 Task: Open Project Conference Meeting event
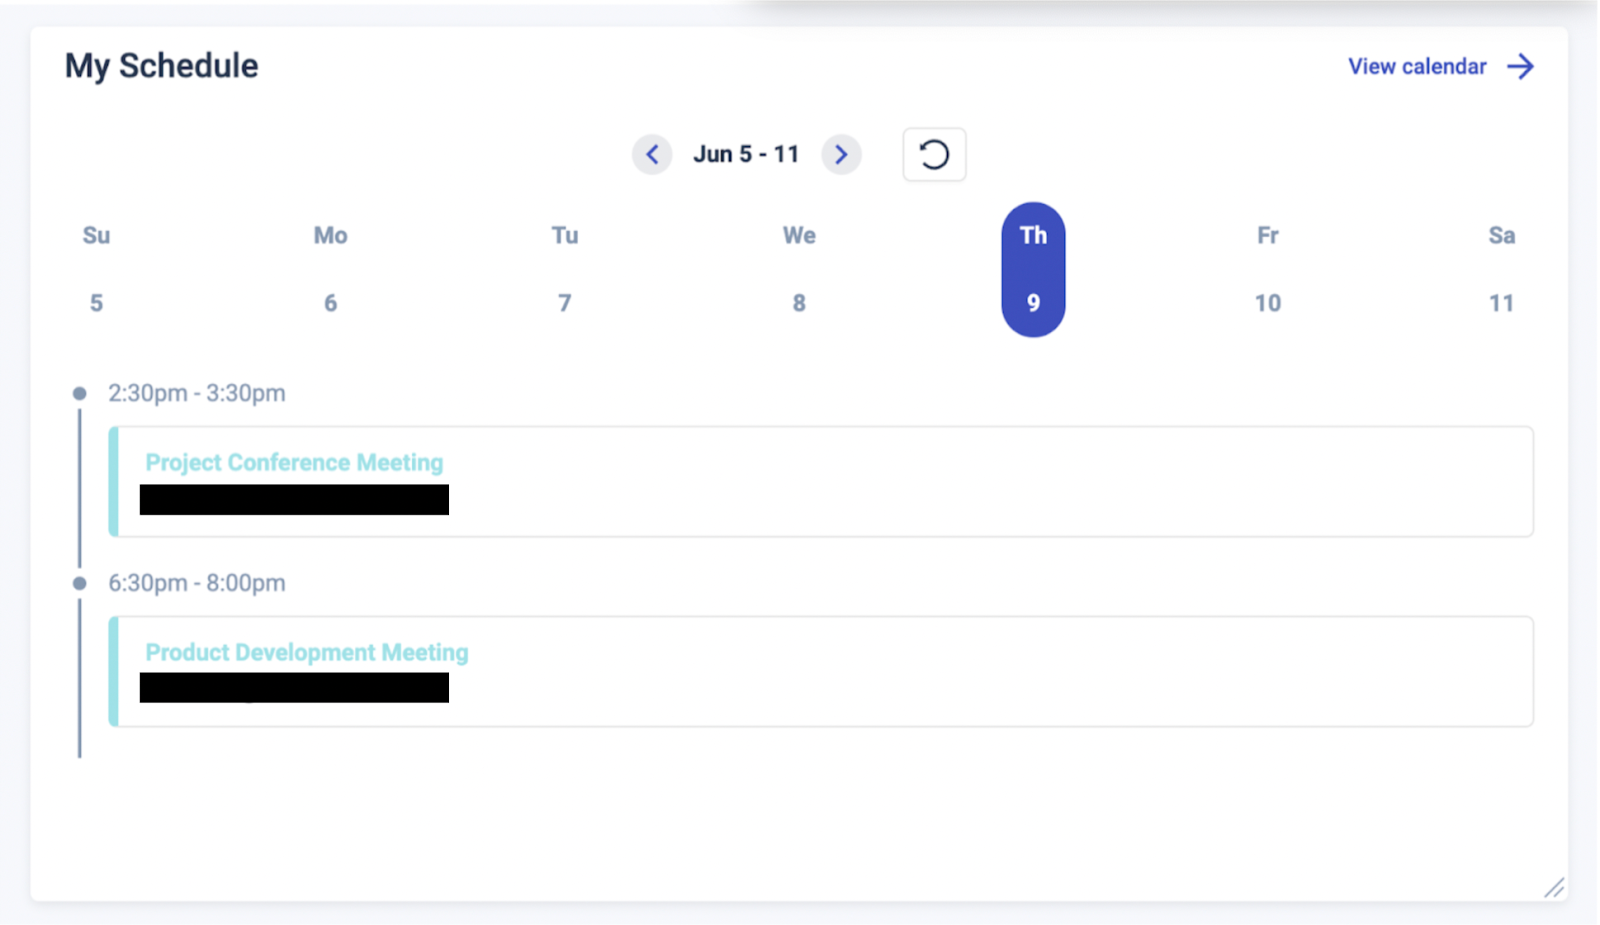point(821,482)
